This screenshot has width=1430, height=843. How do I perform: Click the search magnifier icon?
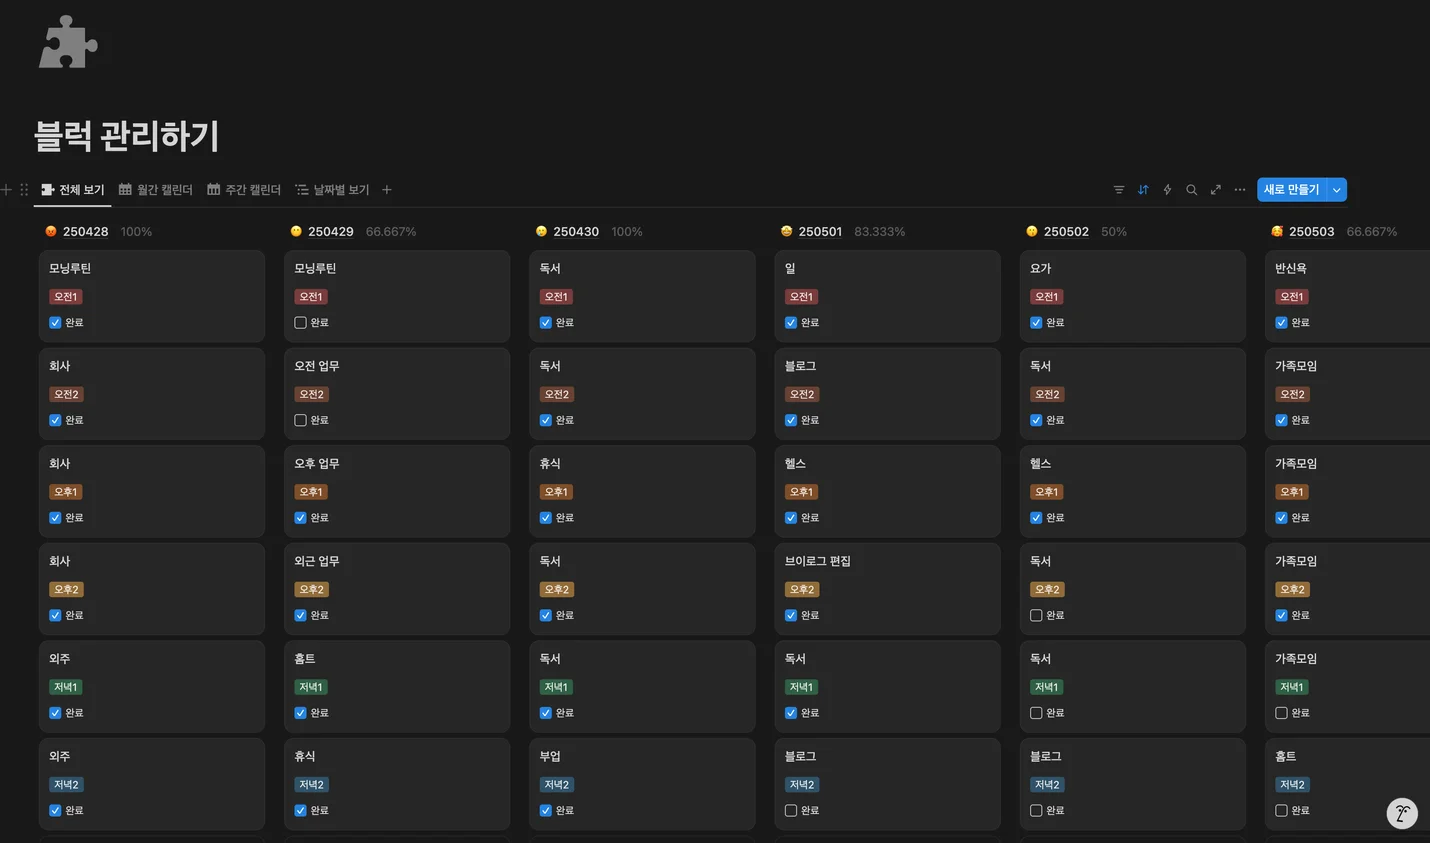[1191, 190]
